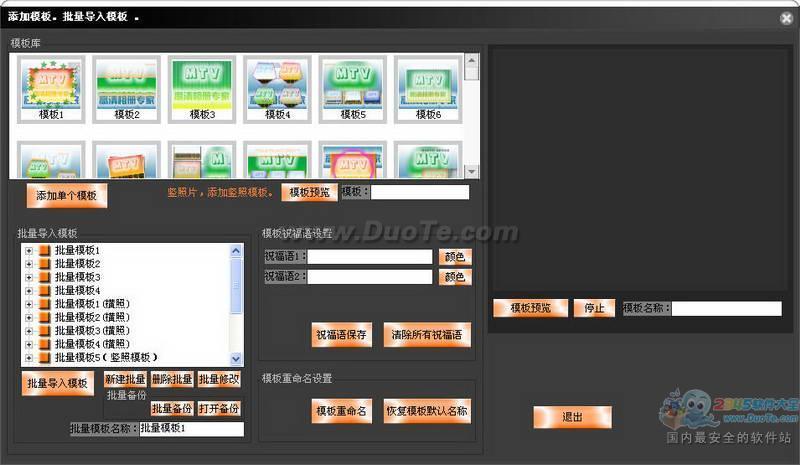The image size is (800, 465).
Task: Click 模板预览 button beside template library
Action: (x=309, y=192)
